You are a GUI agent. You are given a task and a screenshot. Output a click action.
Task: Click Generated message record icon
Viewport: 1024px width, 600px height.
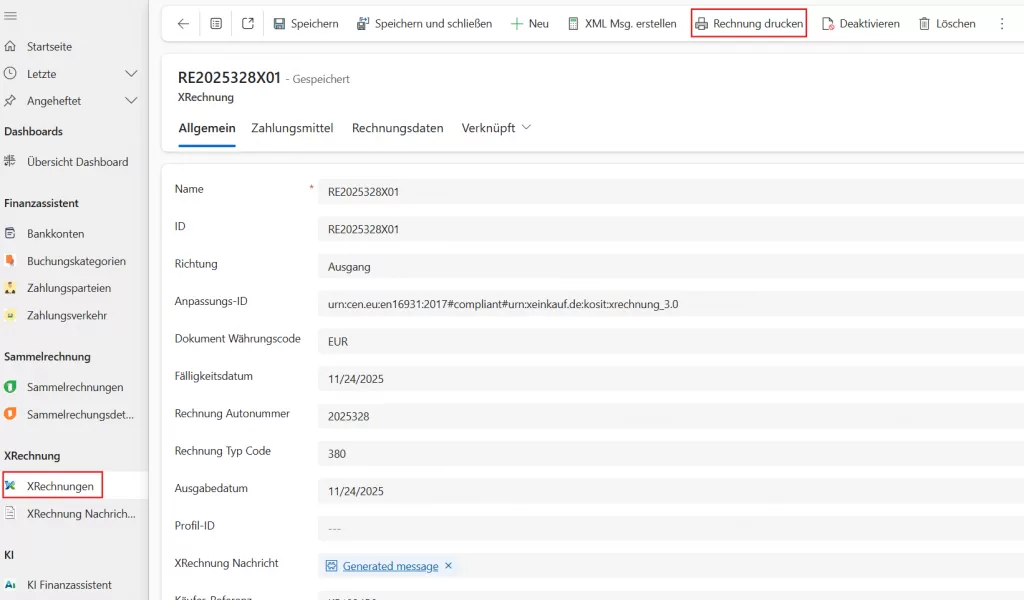point(332,566)
